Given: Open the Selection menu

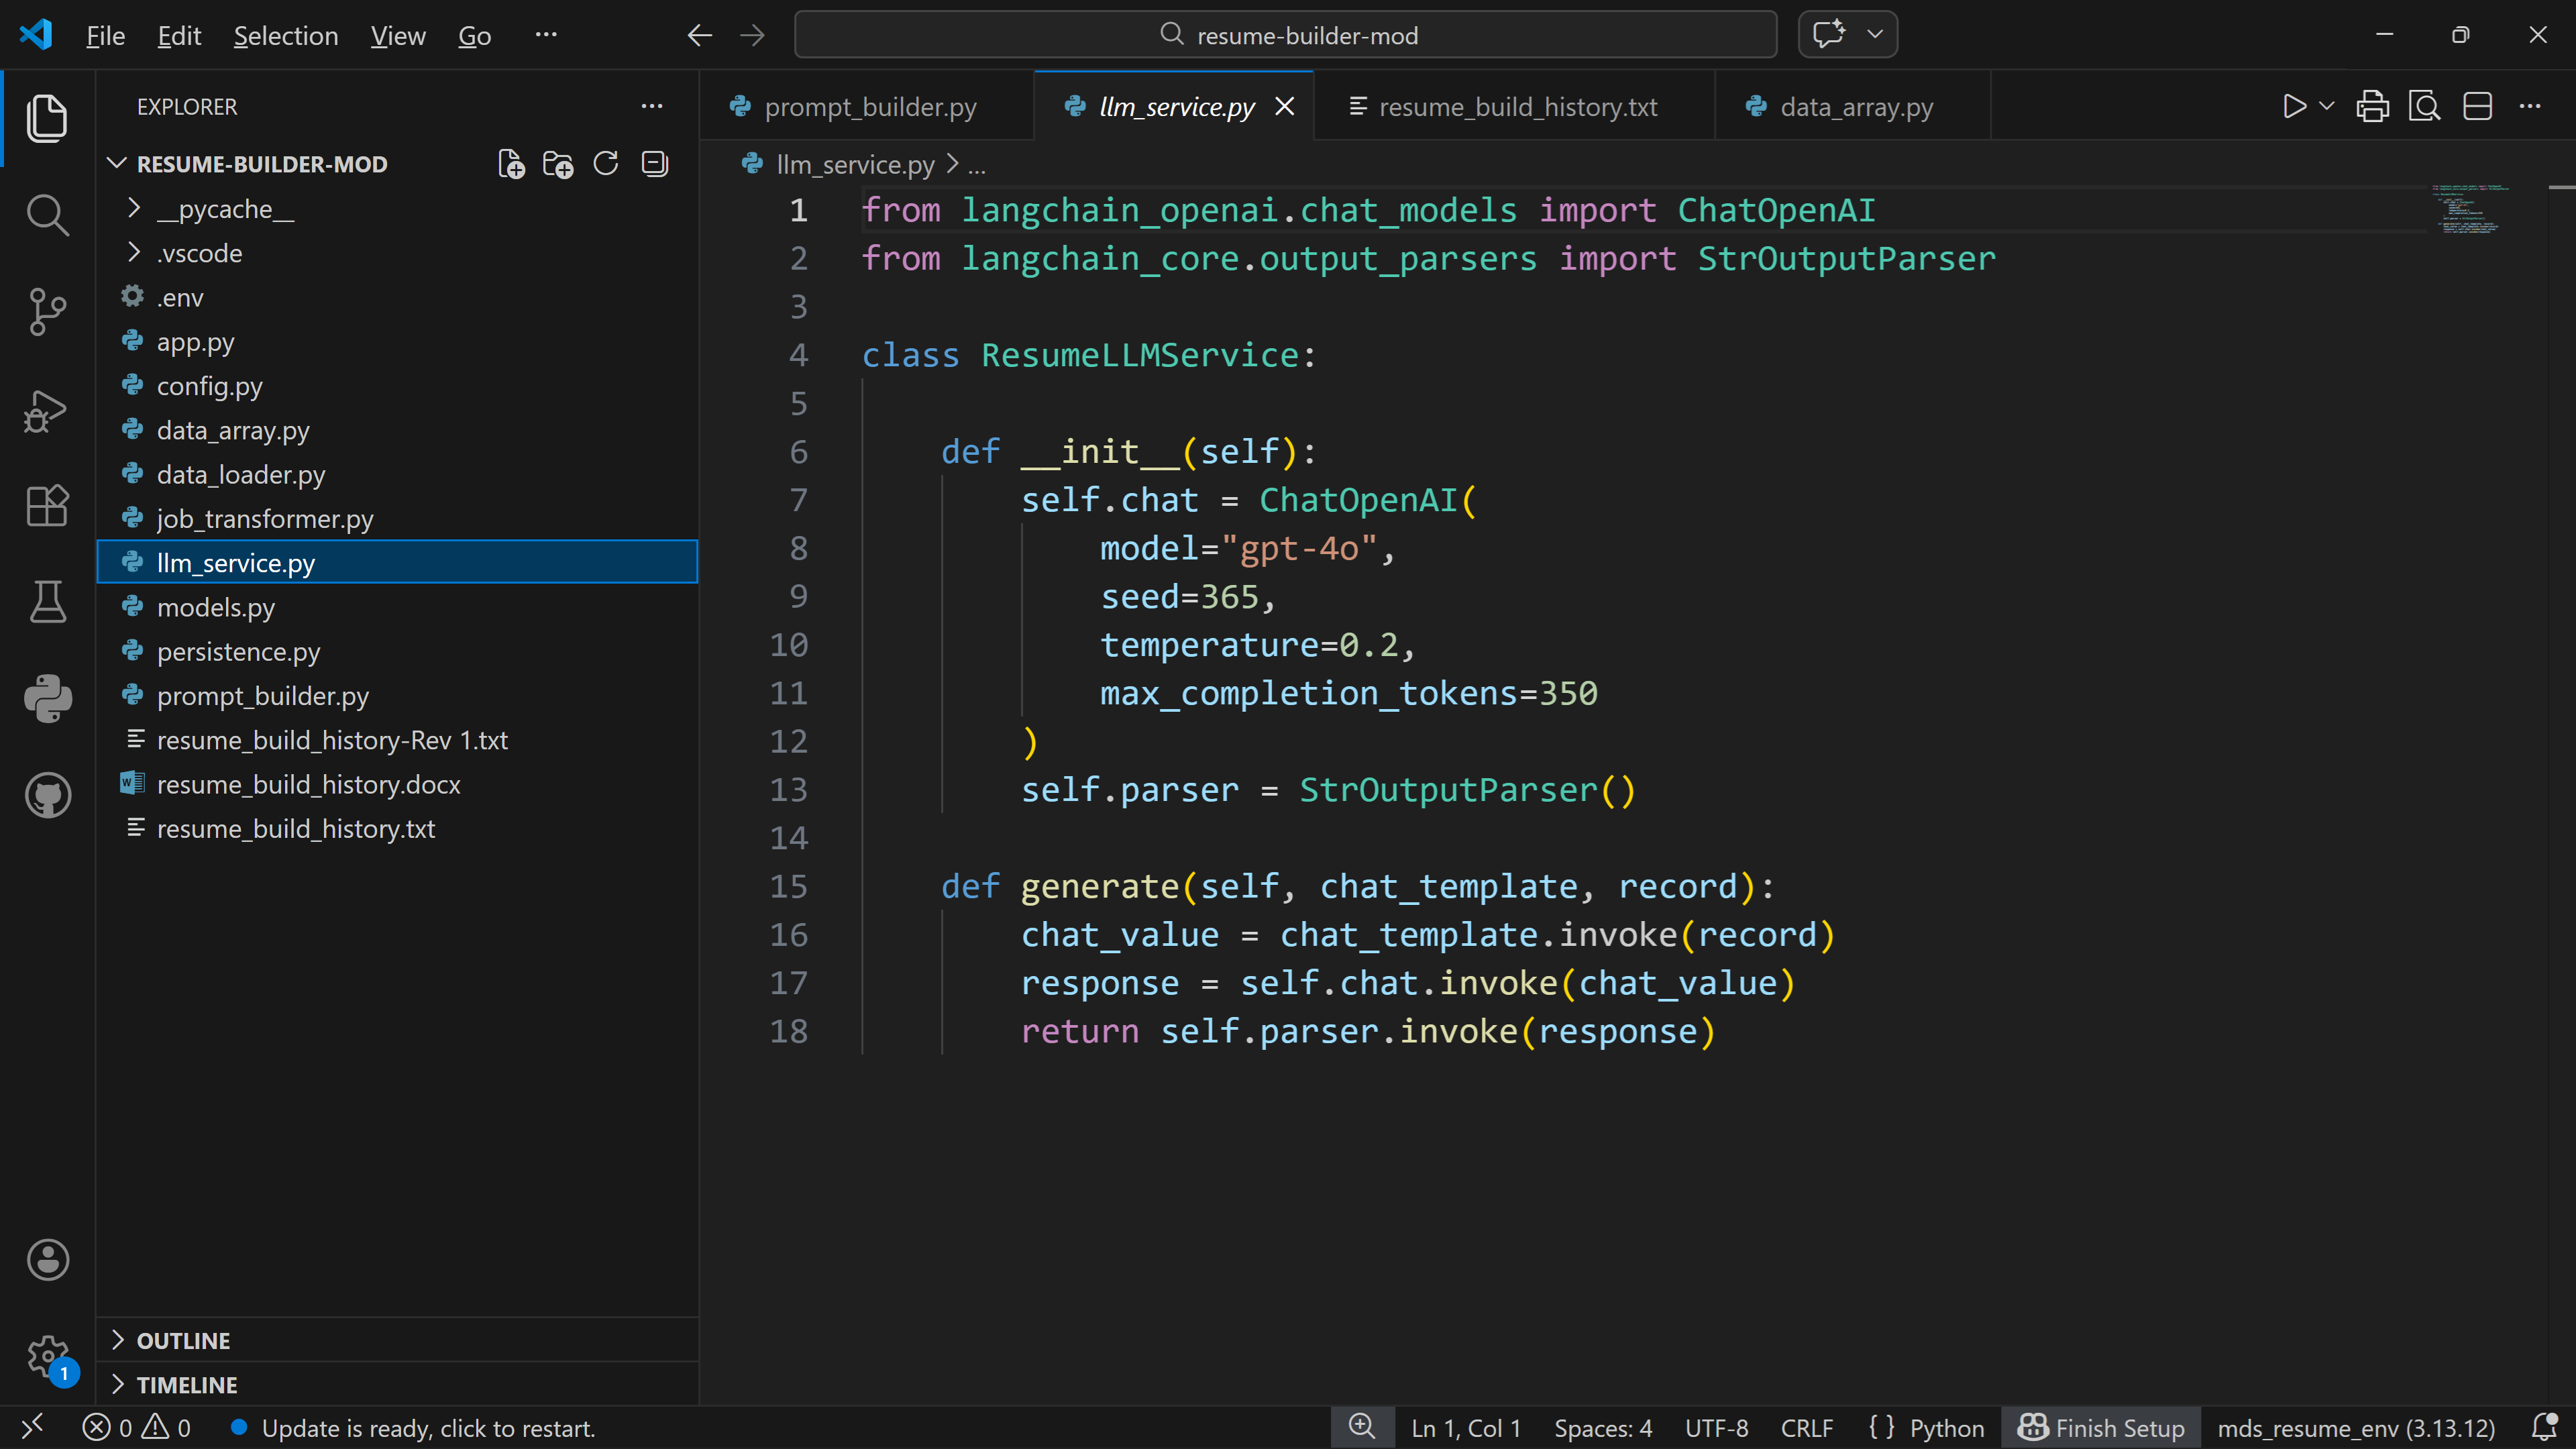Looking at the screenshot, I should pyautogui.click(x=285, y=36).
